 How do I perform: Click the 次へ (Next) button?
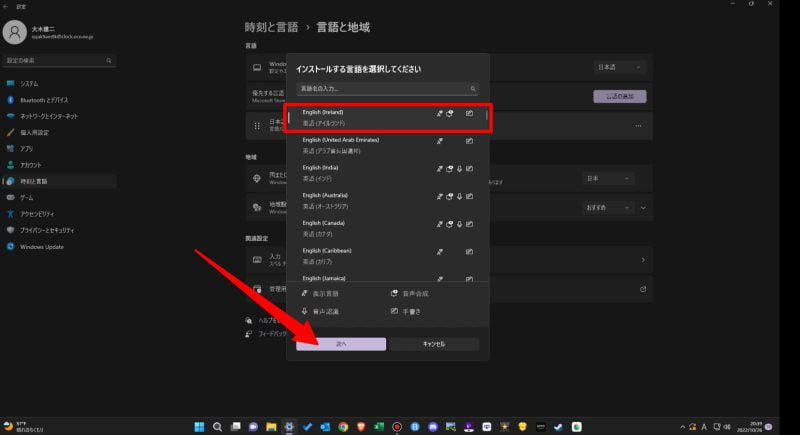pos(340,343)
